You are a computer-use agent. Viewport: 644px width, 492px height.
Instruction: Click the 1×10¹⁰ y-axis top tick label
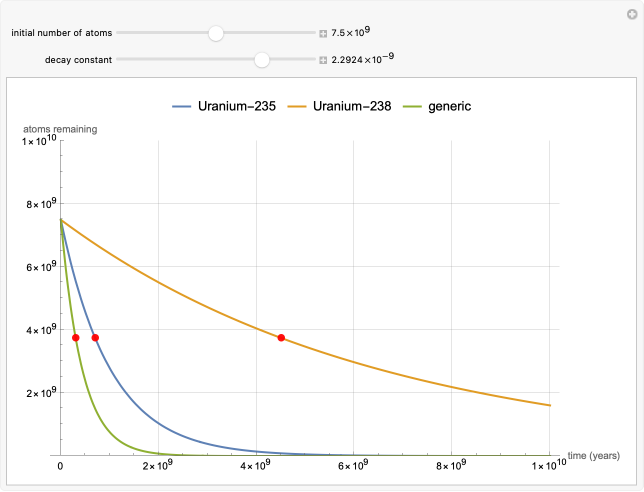coord(39,140)
